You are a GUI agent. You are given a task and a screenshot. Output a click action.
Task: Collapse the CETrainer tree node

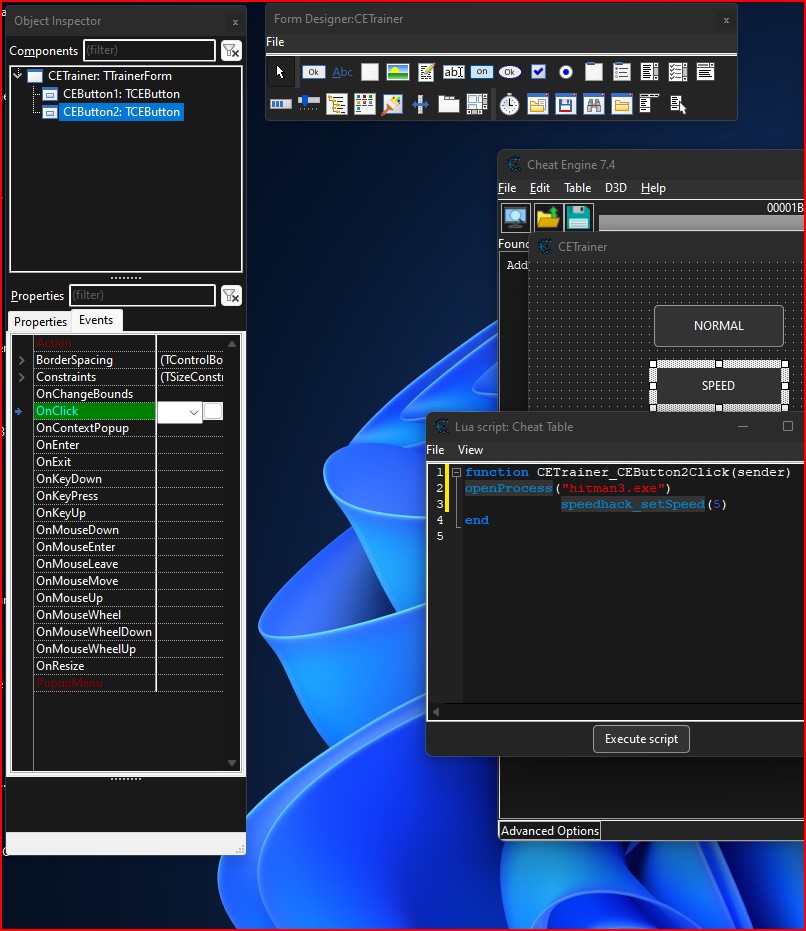(18, 75)
